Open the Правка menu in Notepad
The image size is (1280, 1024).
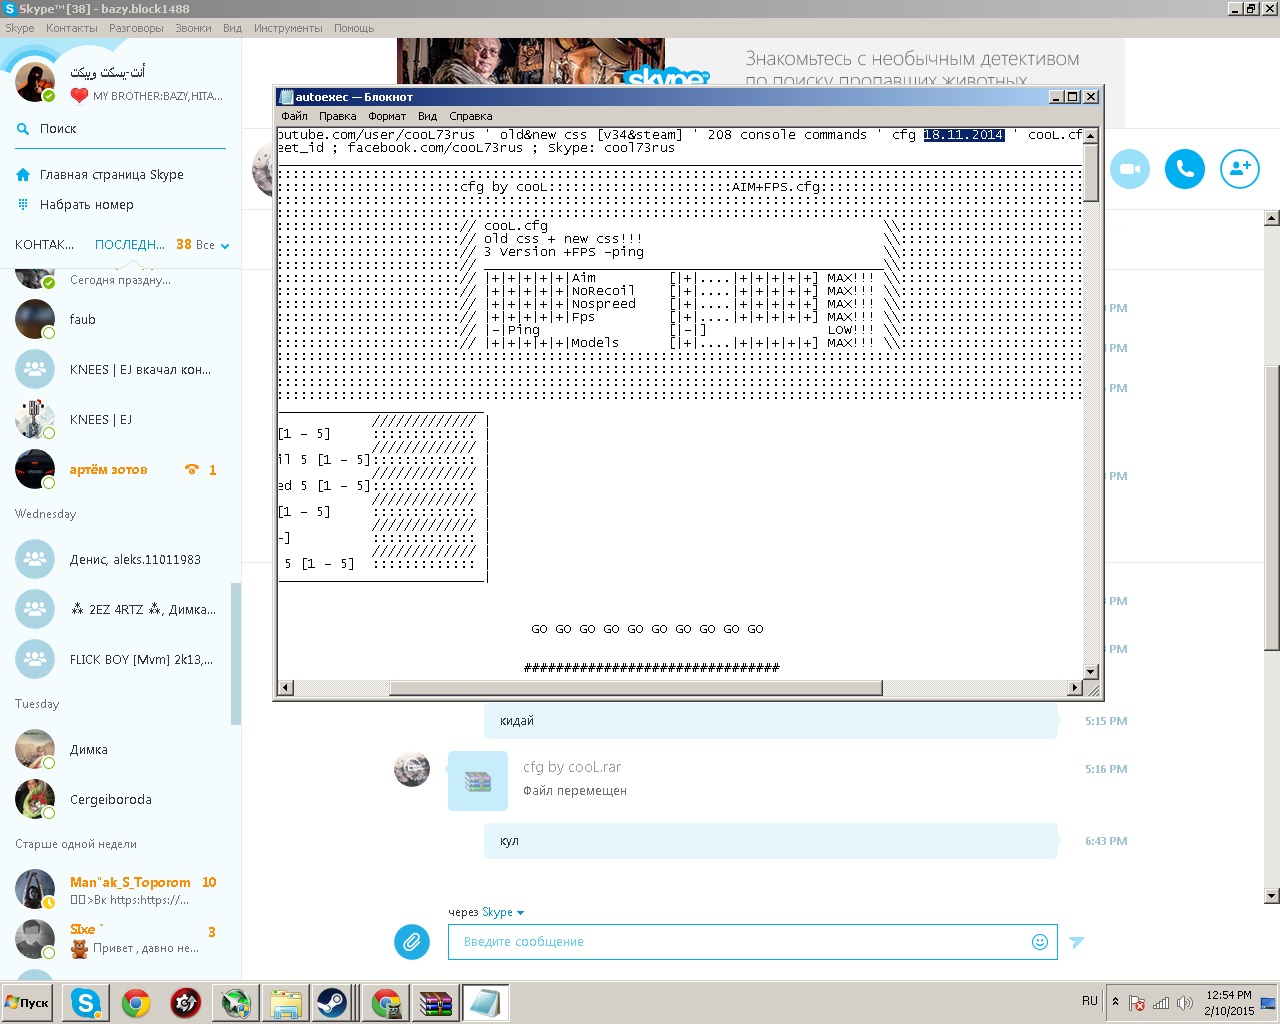338,116
